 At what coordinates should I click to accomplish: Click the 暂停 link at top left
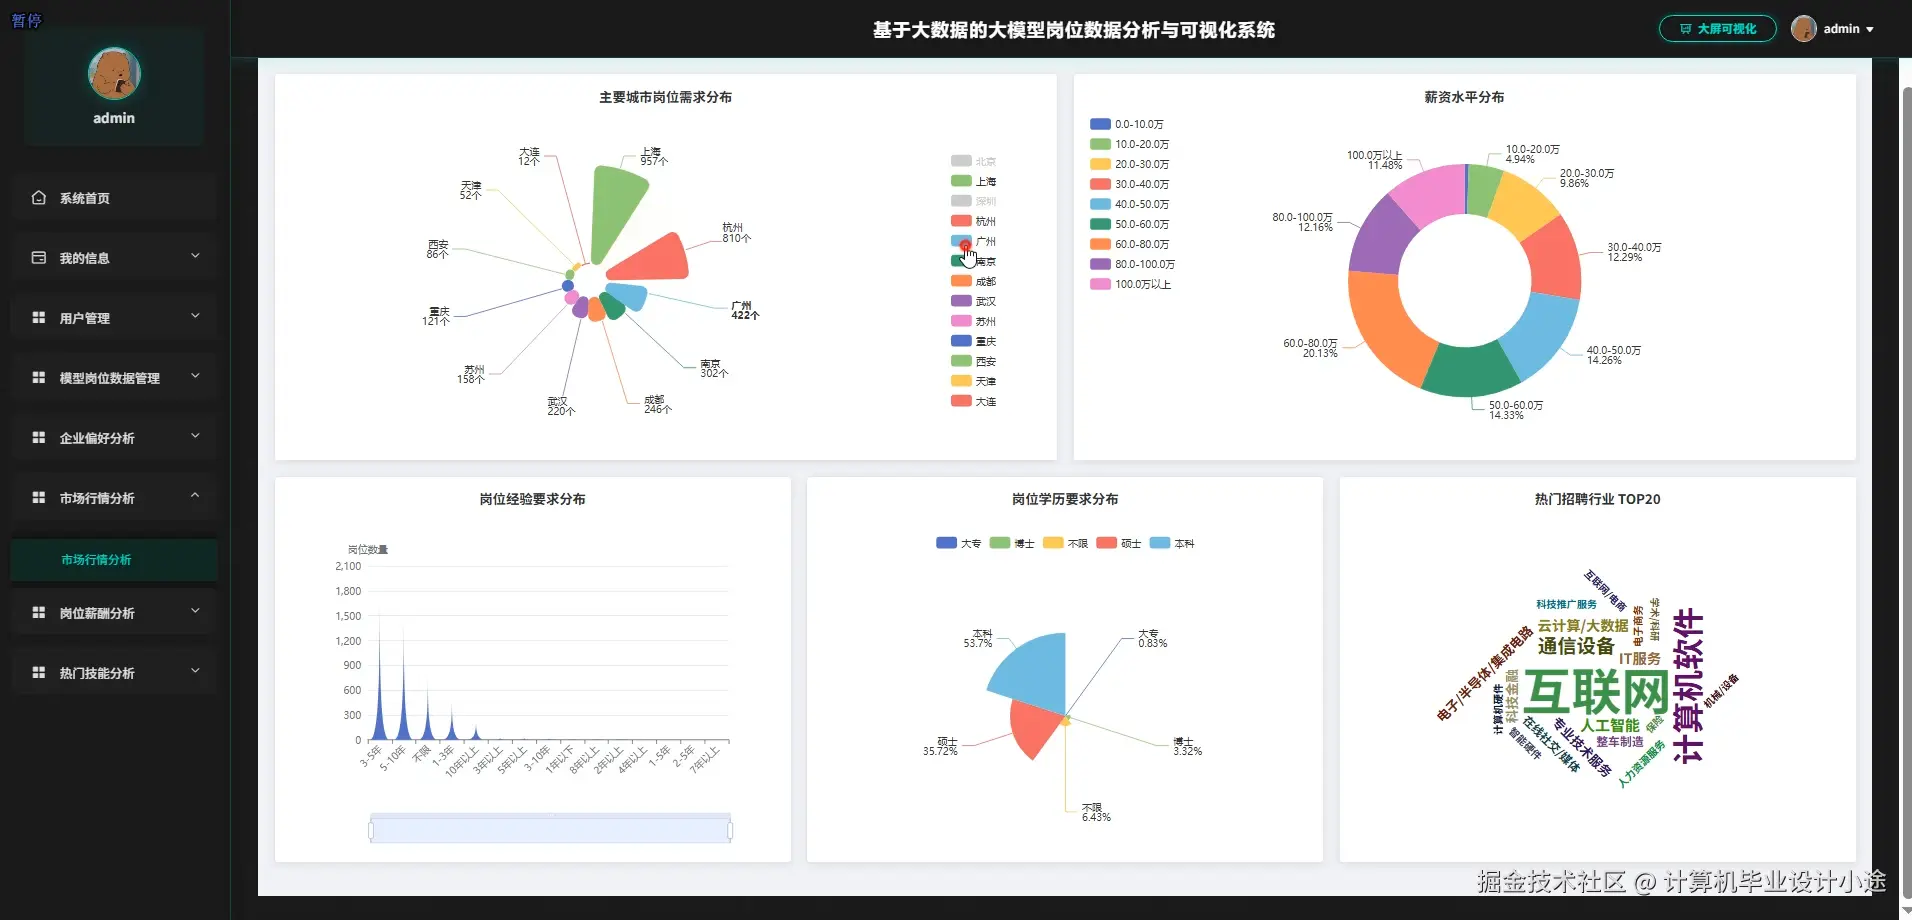click(27, 20)
